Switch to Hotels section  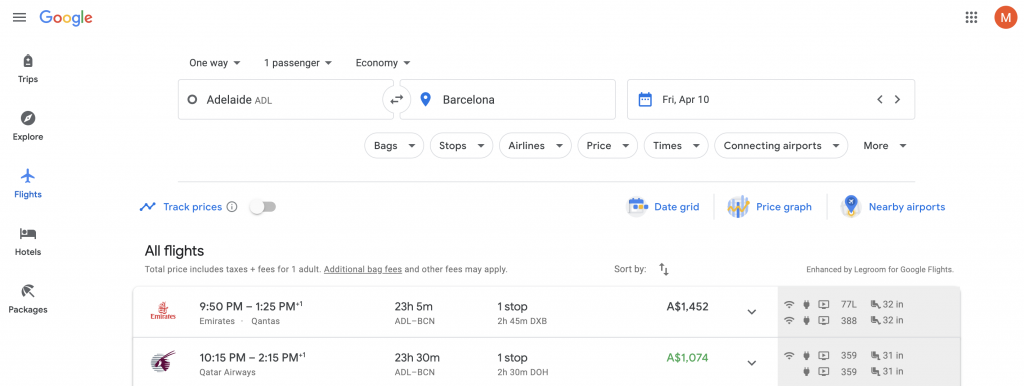coord(27,242)
